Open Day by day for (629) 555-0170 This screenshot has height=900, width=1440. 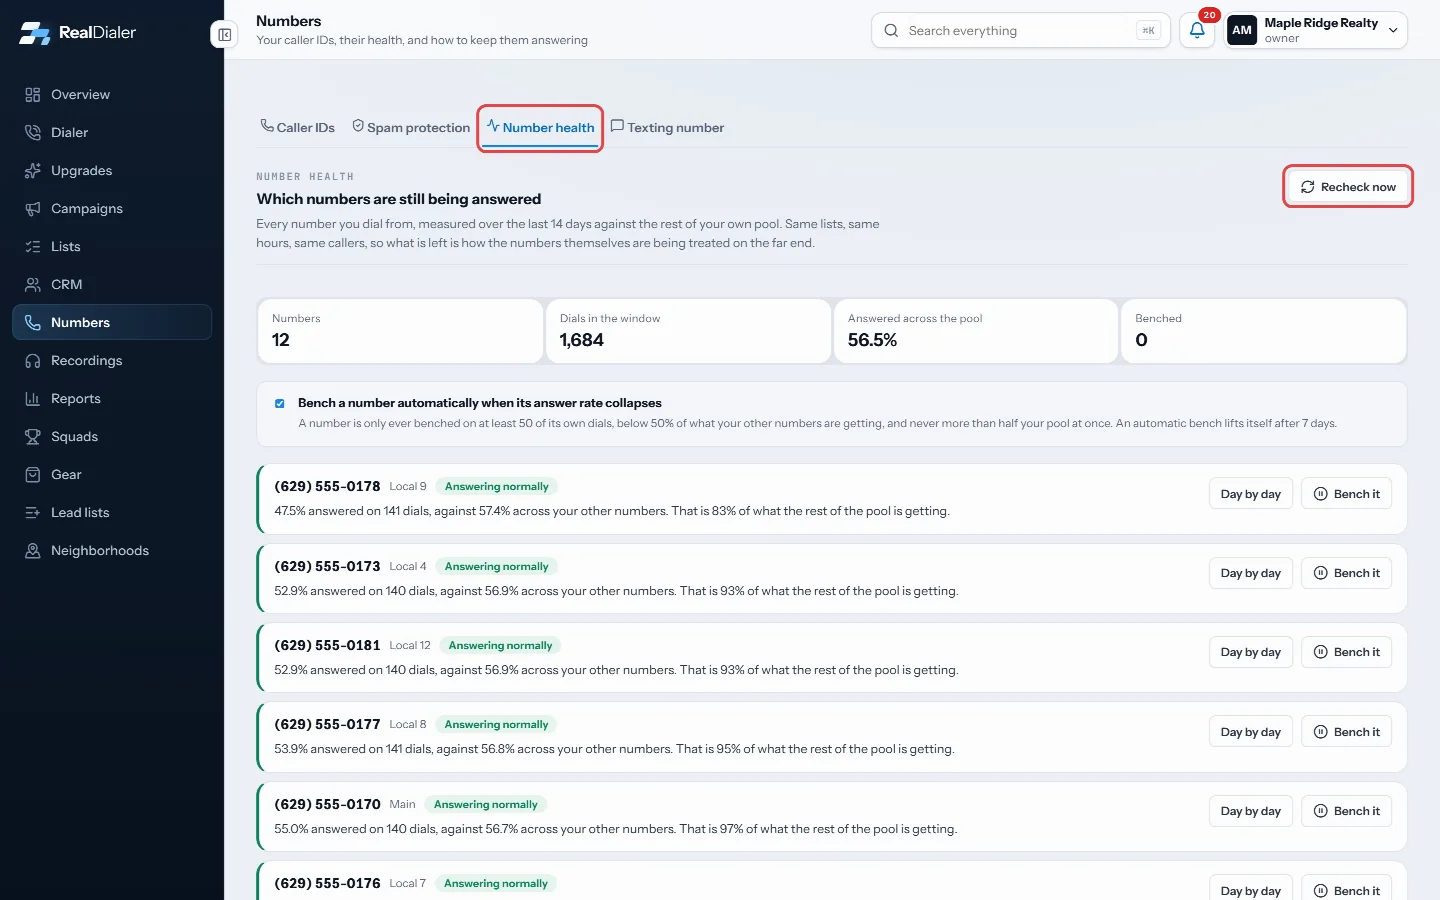pos(1251,811)
